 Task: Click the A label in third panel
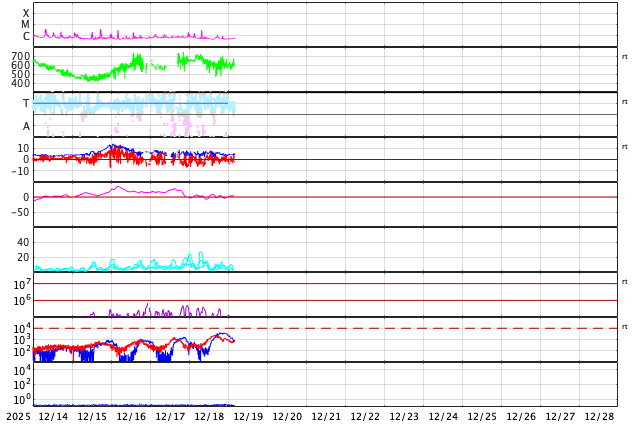point(26,127)
